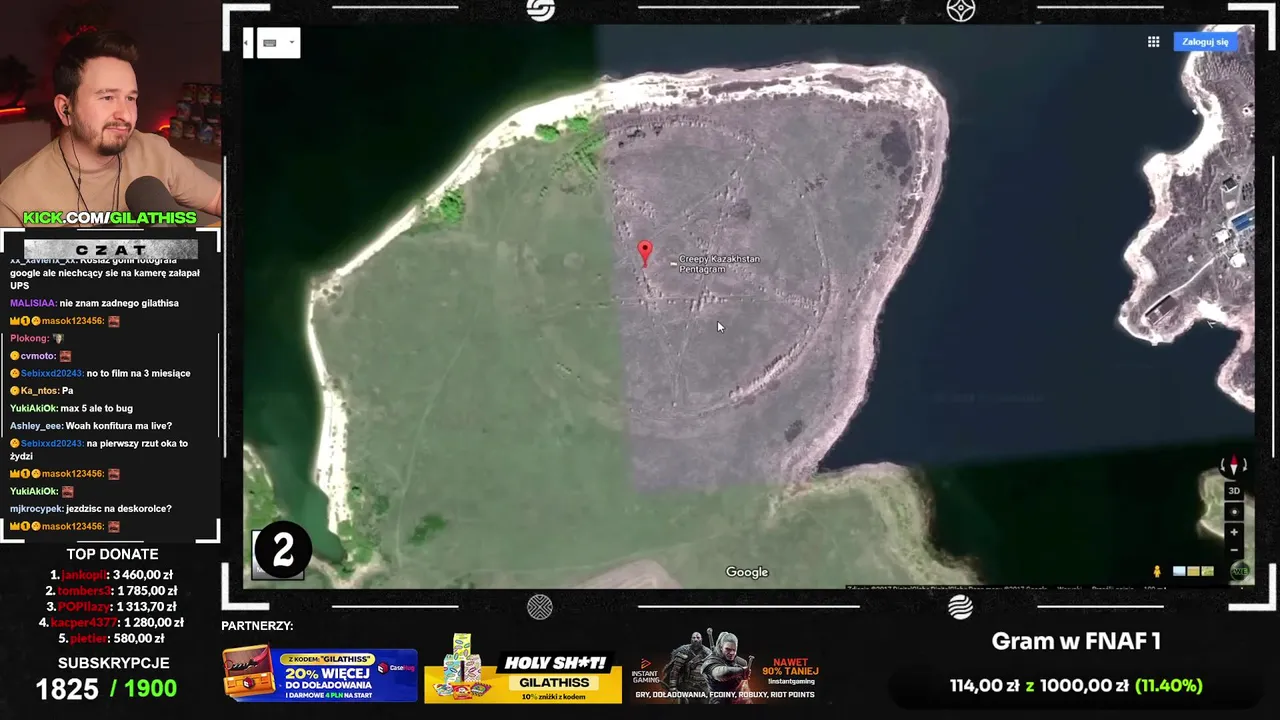This screenshot has width=1280, height=720.
Task: Click the 'Gram w FNAF 1' goal text
Action: 1076,642
